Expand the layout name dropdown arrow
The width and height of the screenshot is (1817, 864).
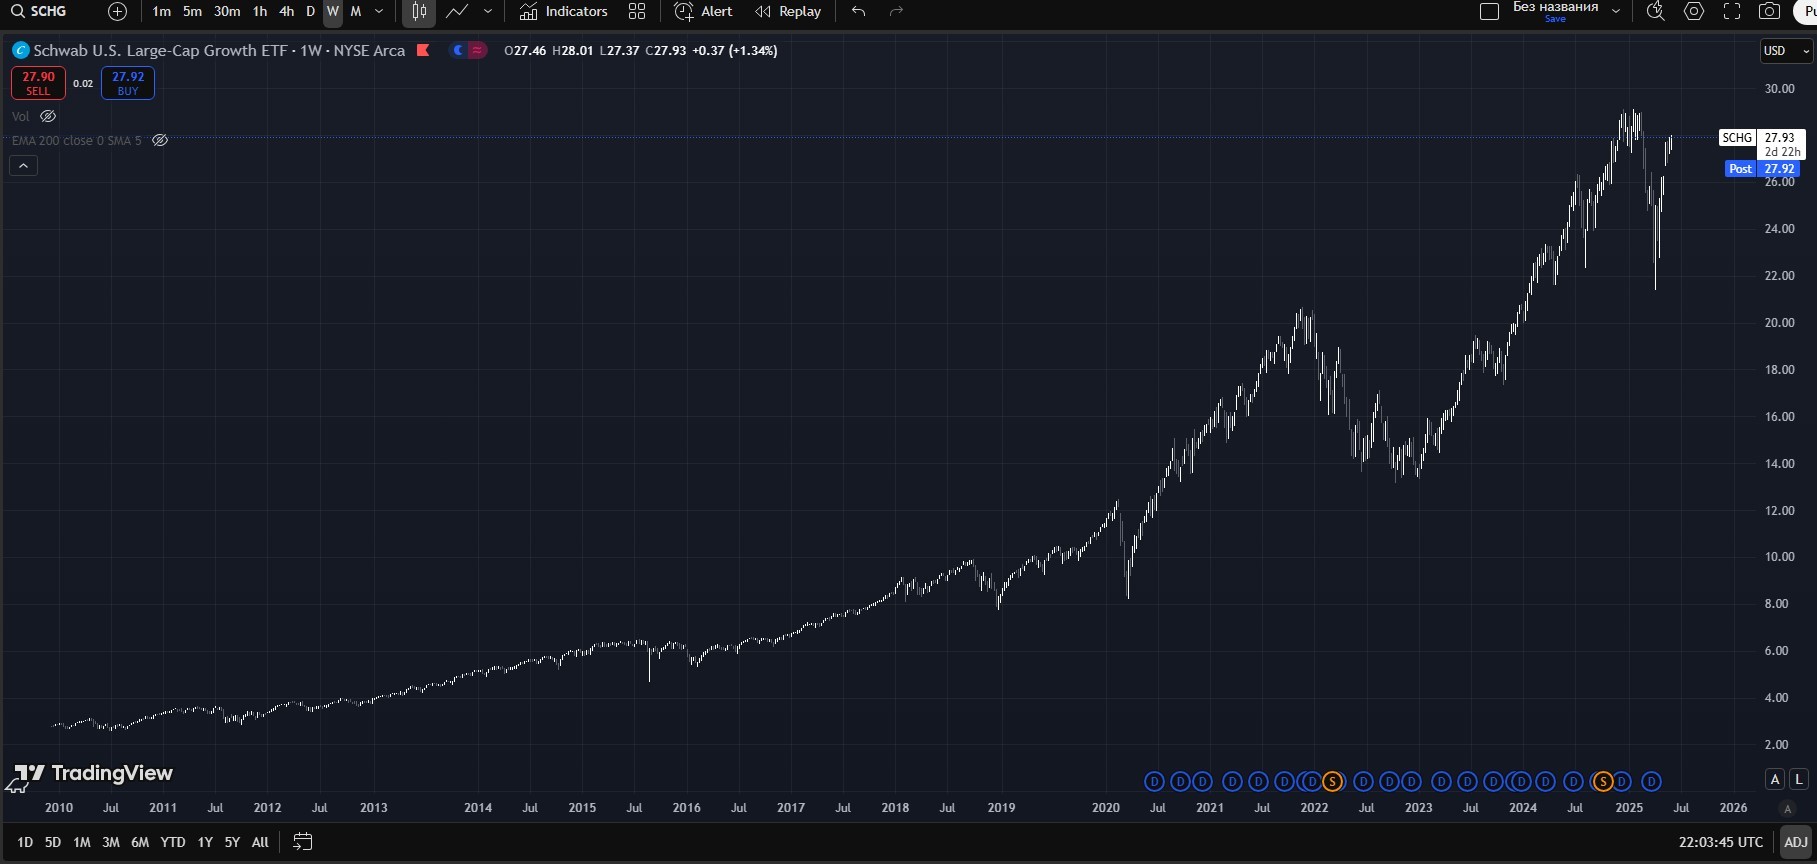[1616, 11]
